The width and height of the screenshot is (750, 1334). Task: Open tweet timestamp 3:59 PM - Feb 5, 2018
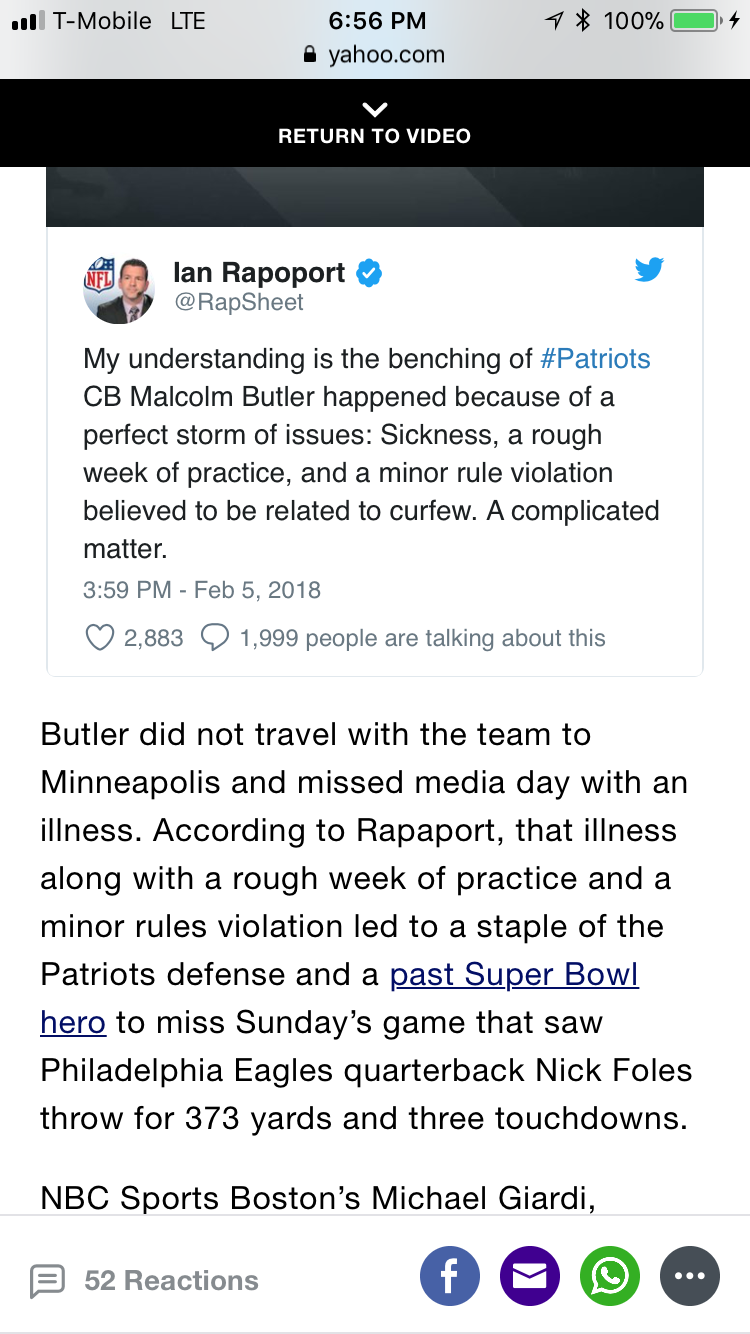click(202, 589)
